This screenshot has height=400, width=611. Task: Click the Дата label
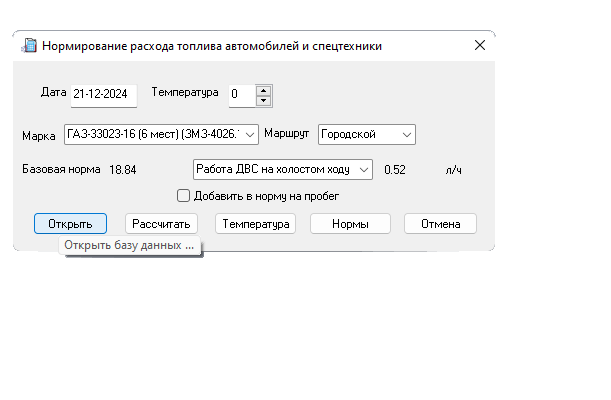tap(53, 92)
